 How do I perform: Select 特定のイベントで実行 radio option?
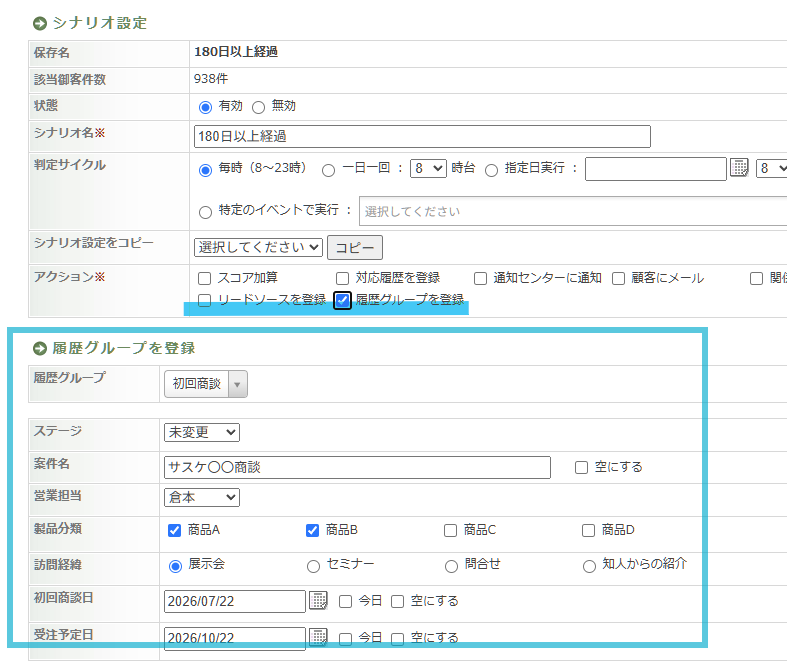pos(205,212)
